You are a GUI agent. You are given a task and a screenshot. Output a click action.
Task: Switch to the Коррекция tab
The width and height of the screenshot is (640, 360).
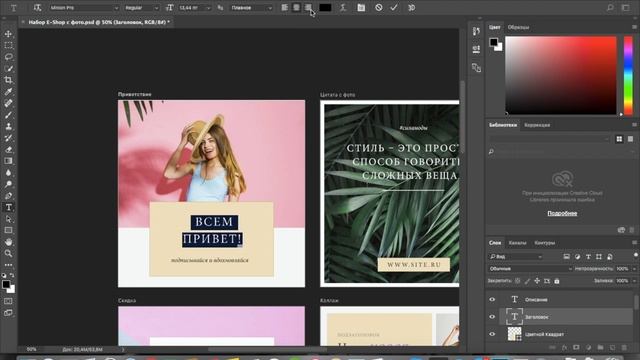tap(537, 125)
